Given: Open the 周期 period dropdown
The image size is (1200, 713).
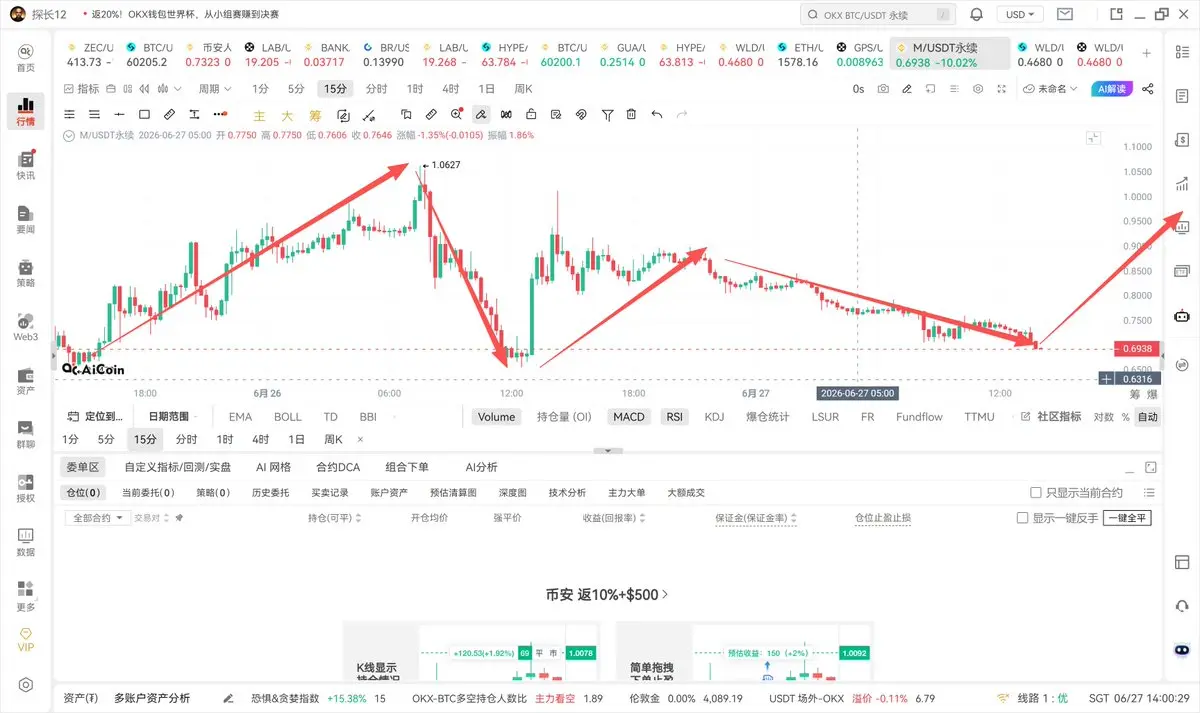Looking at the screenshot, I should click(x=214, y=89).
